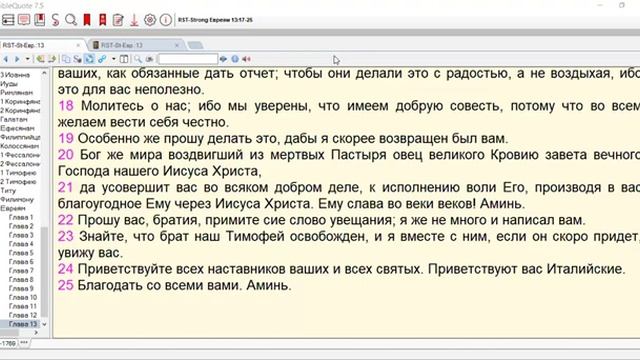Open 'Глава 12' of Евреям

[x=23, y=315]
